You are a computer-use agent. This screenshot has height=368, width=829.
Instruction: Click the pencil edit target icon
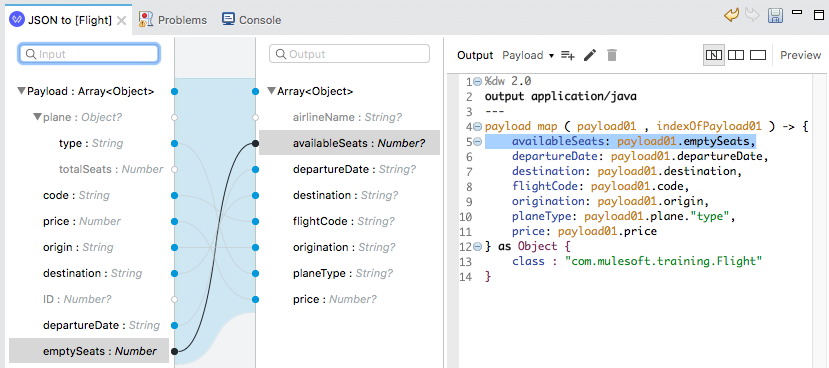(589, 55)
